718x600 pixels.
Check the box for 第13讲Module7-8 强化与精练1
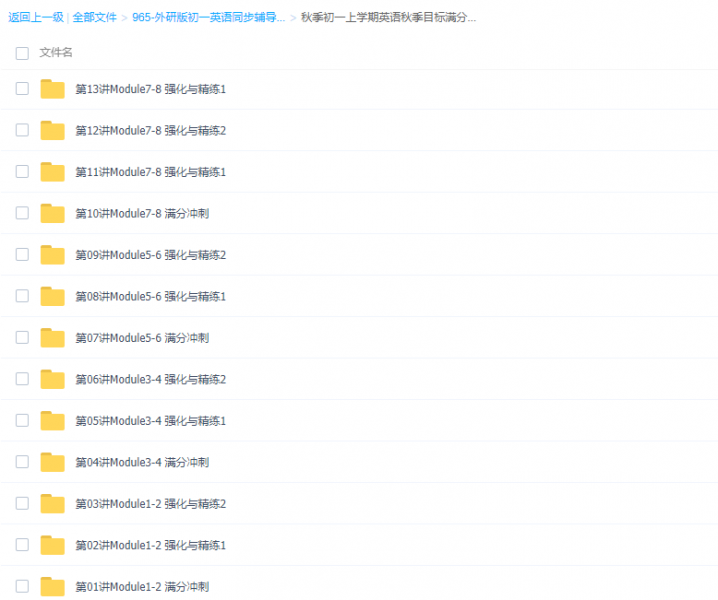pos(22,88)
